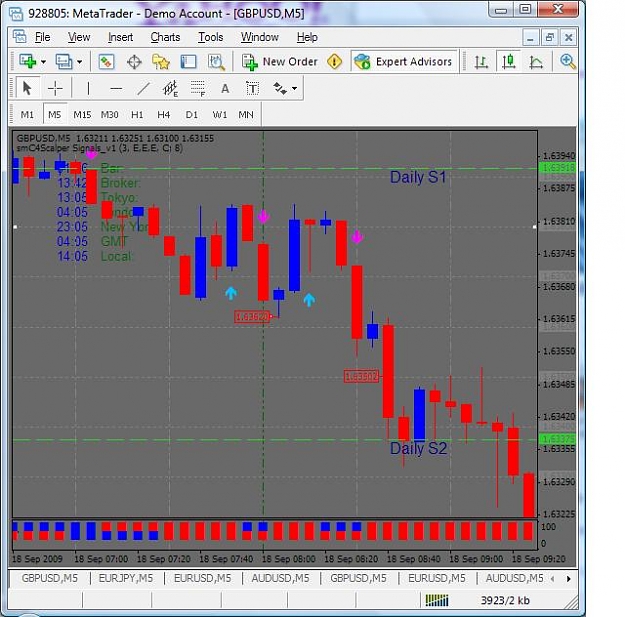Screen dimensions: 625x617
Task: Select the EURJPY,M5 chart tab
Action: (126, 578)
